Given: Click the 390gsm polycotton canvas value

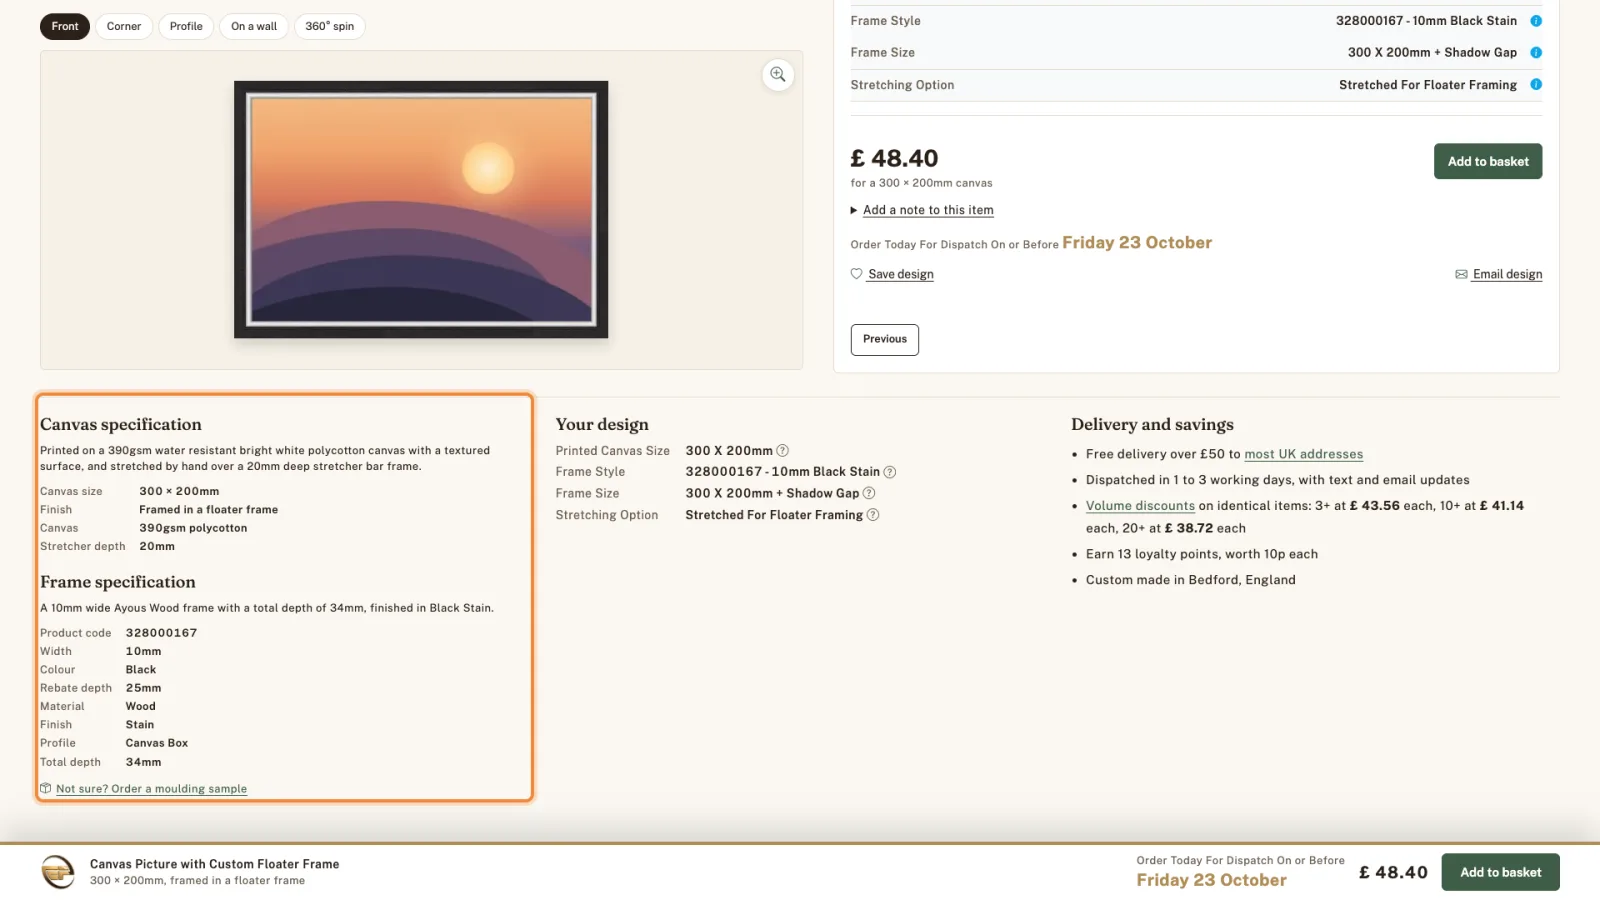Looking at the screenshot, I should 193,528.
